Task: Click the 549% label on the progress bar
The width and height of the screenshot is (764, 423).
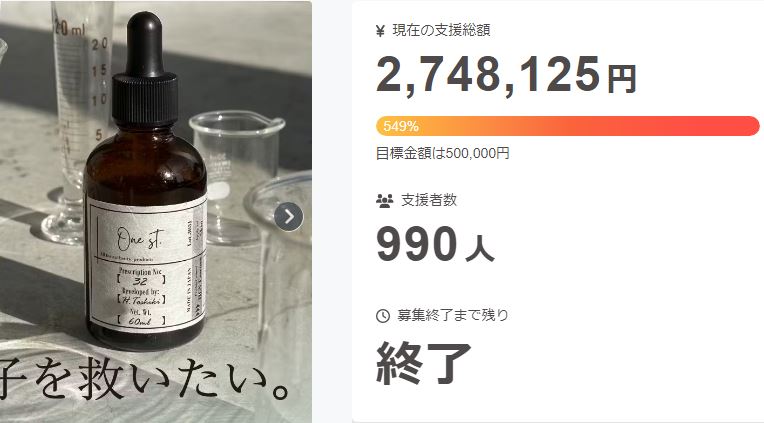Action: (401, 127)
